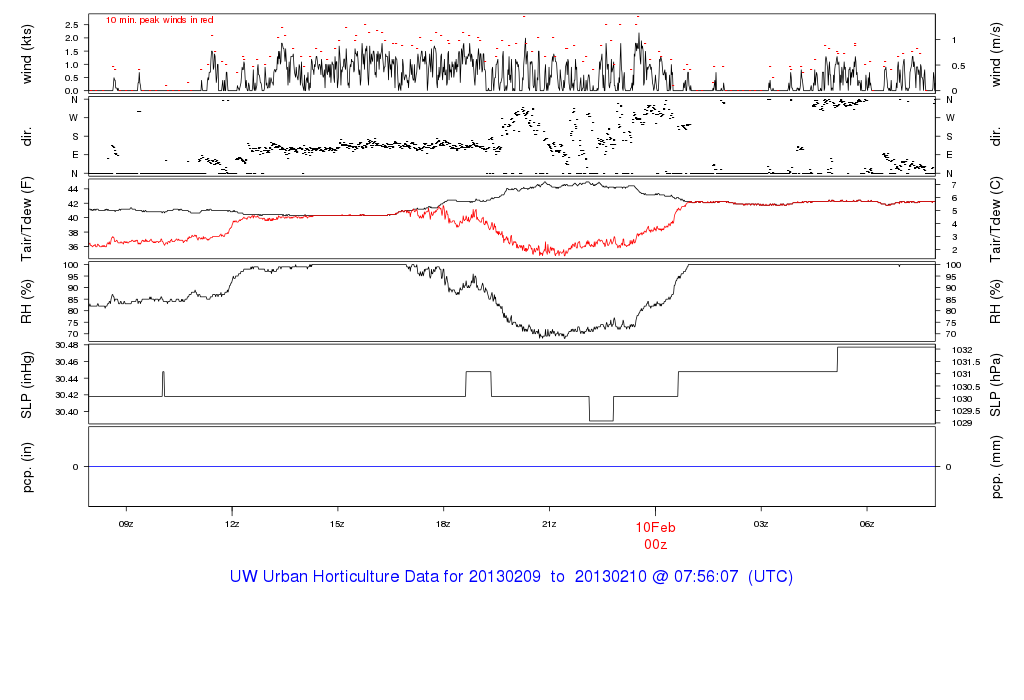Select the 1031.5 hPa tick value
This screenshot has height=700, width=1024.
(966, 362)
